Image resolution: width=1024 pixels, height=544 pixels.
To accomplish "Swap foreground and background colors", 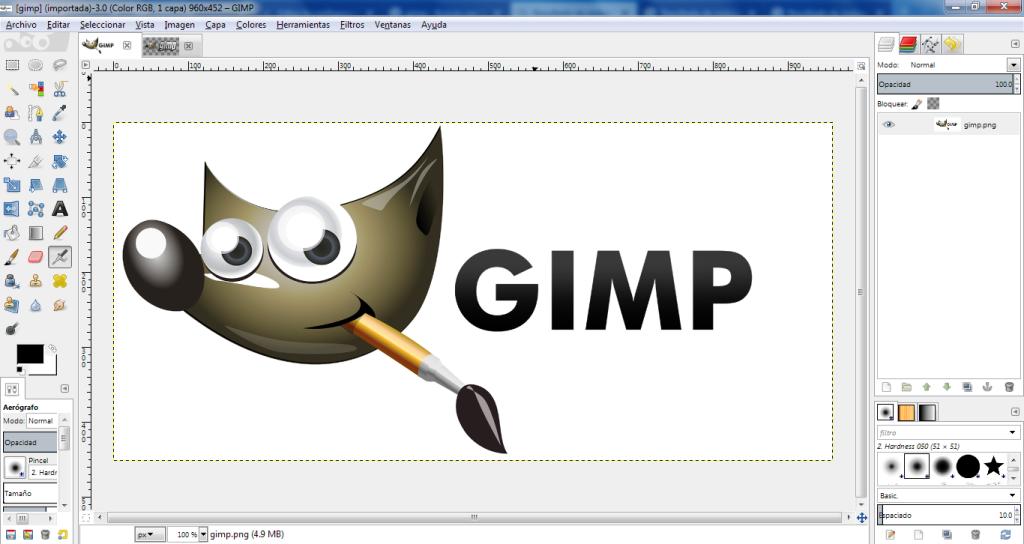I will (x=52, y=348).
